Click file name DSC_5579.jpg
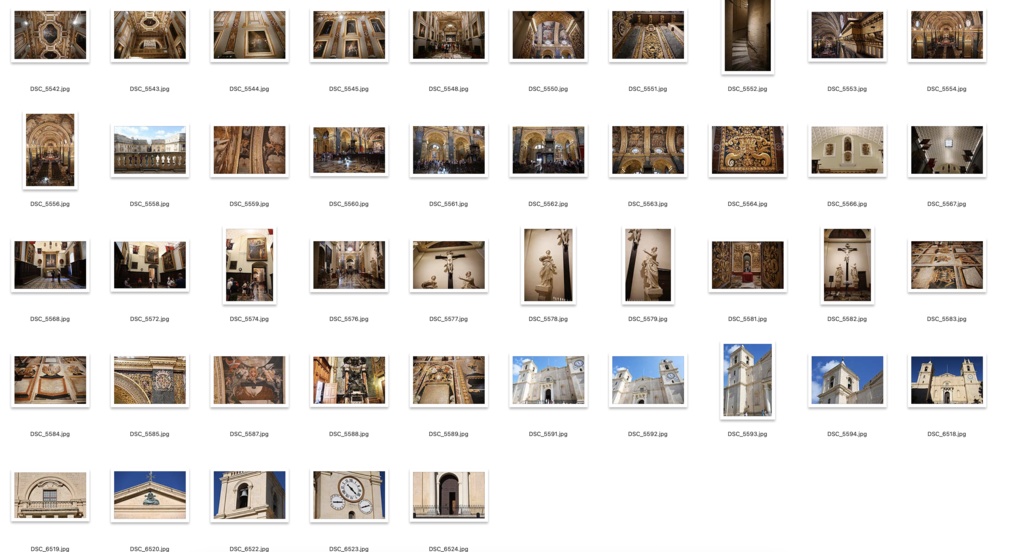 [648, 319]
